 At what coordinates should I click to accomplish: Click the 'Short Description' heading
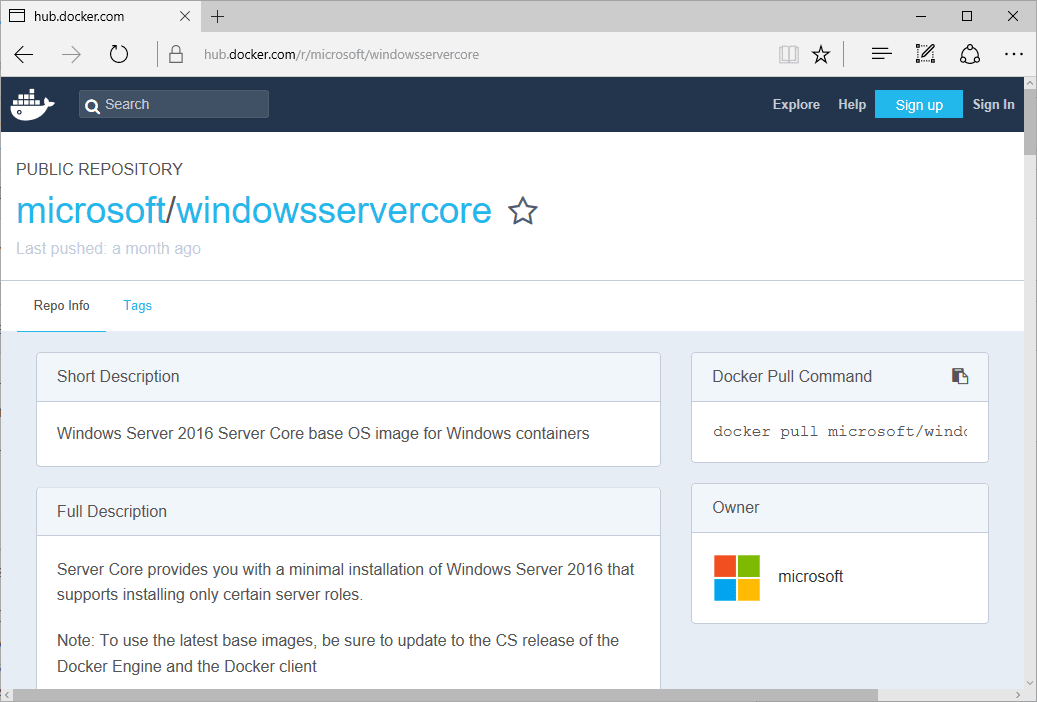[x=118, y=376]
